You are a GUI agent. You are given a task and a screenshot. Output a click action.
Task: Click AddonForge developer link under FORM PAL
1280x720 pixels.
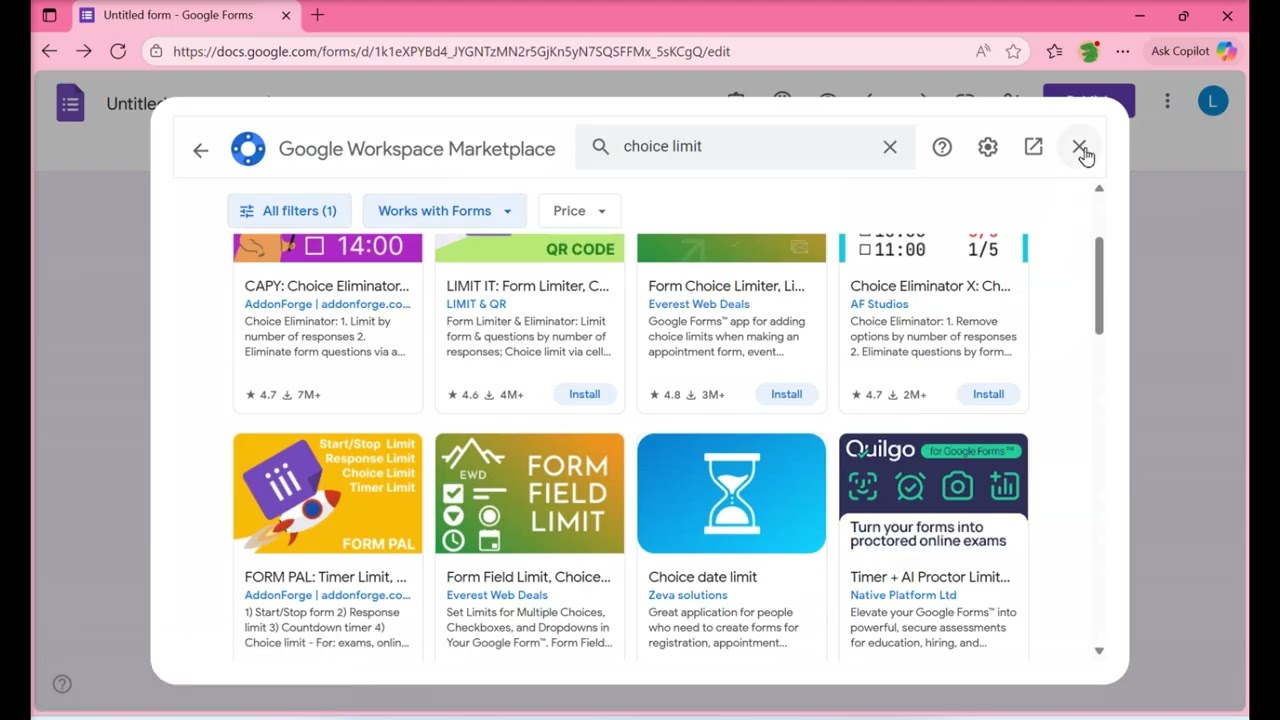[327, 595]
